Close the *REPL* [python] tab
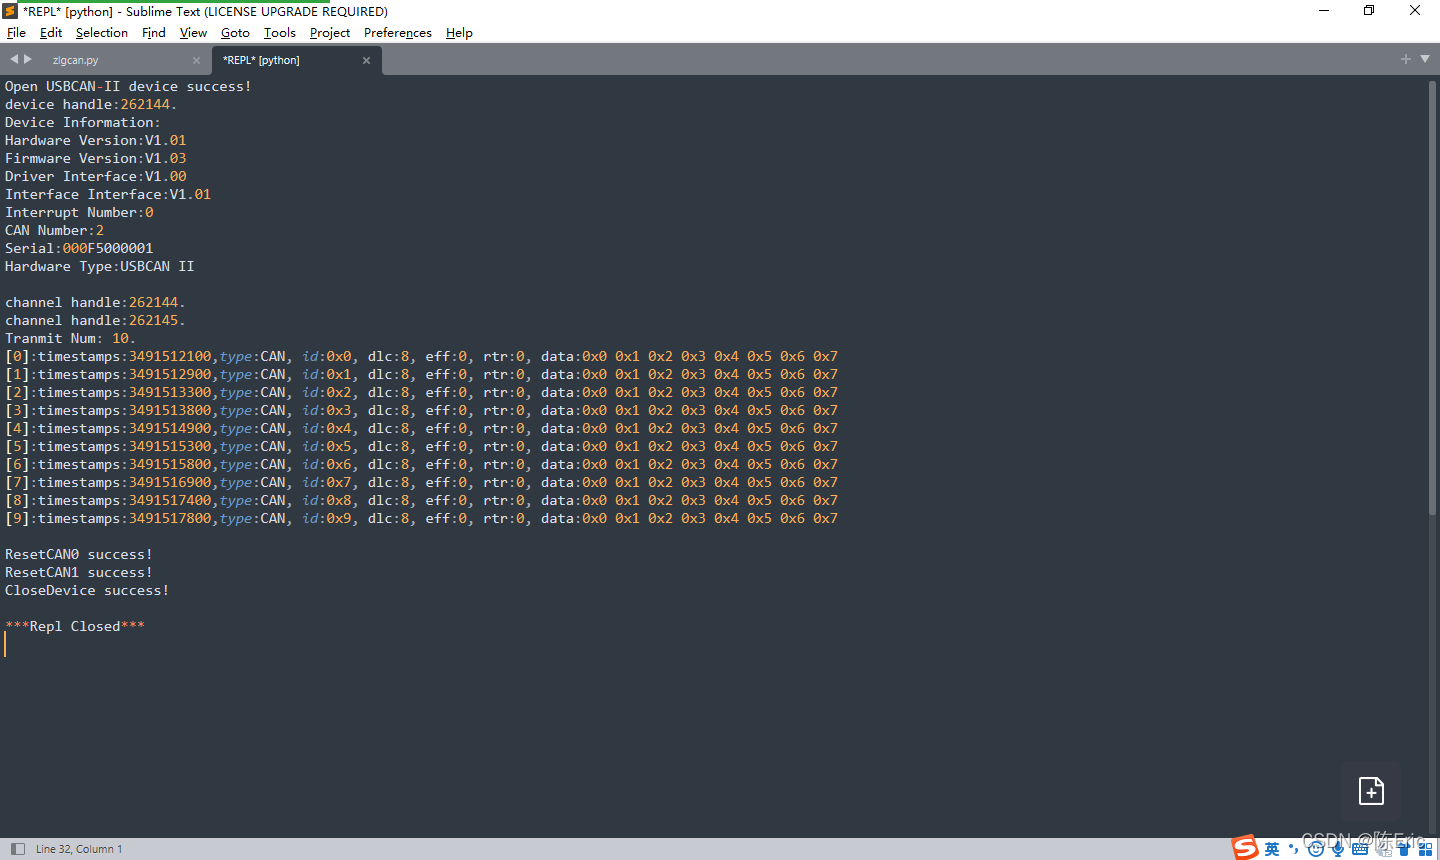 pos(366,61)
